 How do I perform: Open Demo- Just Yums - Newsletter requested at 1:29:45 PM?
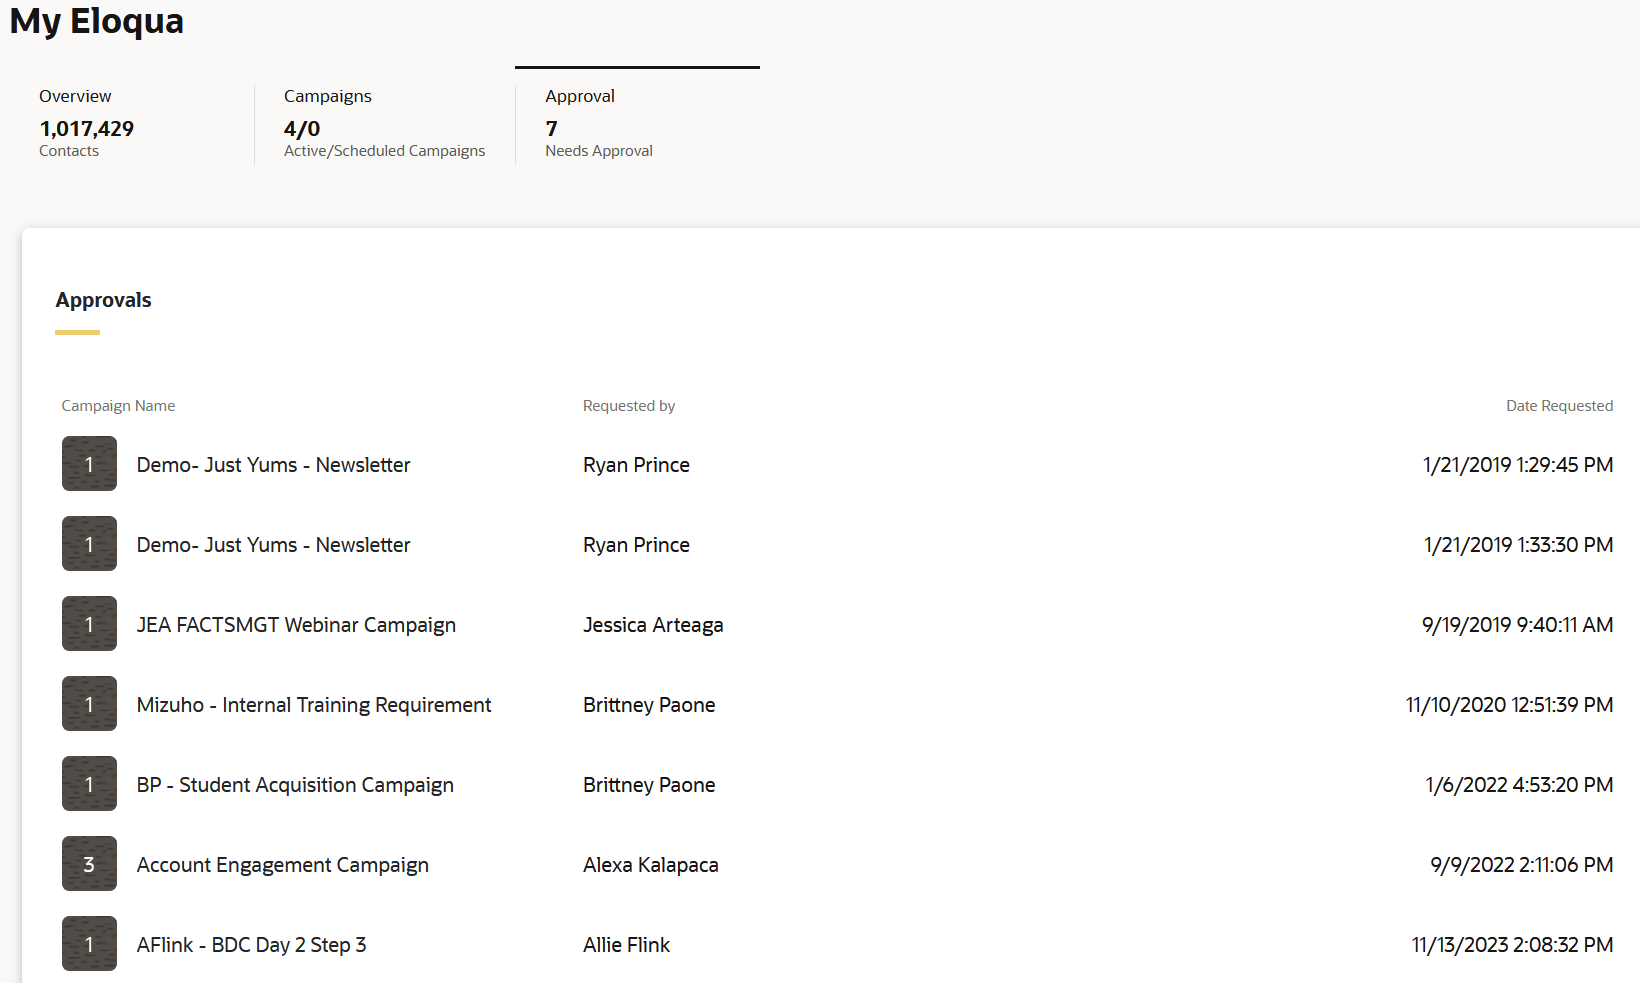click(x=273, y=465)
